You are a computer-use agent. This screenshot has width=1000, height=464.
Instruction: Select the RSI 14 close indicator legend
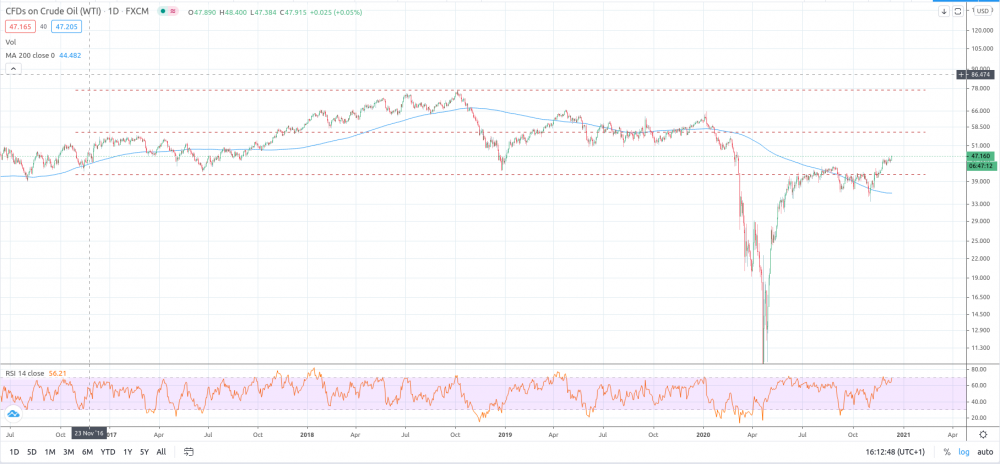(x=25, y=373)
